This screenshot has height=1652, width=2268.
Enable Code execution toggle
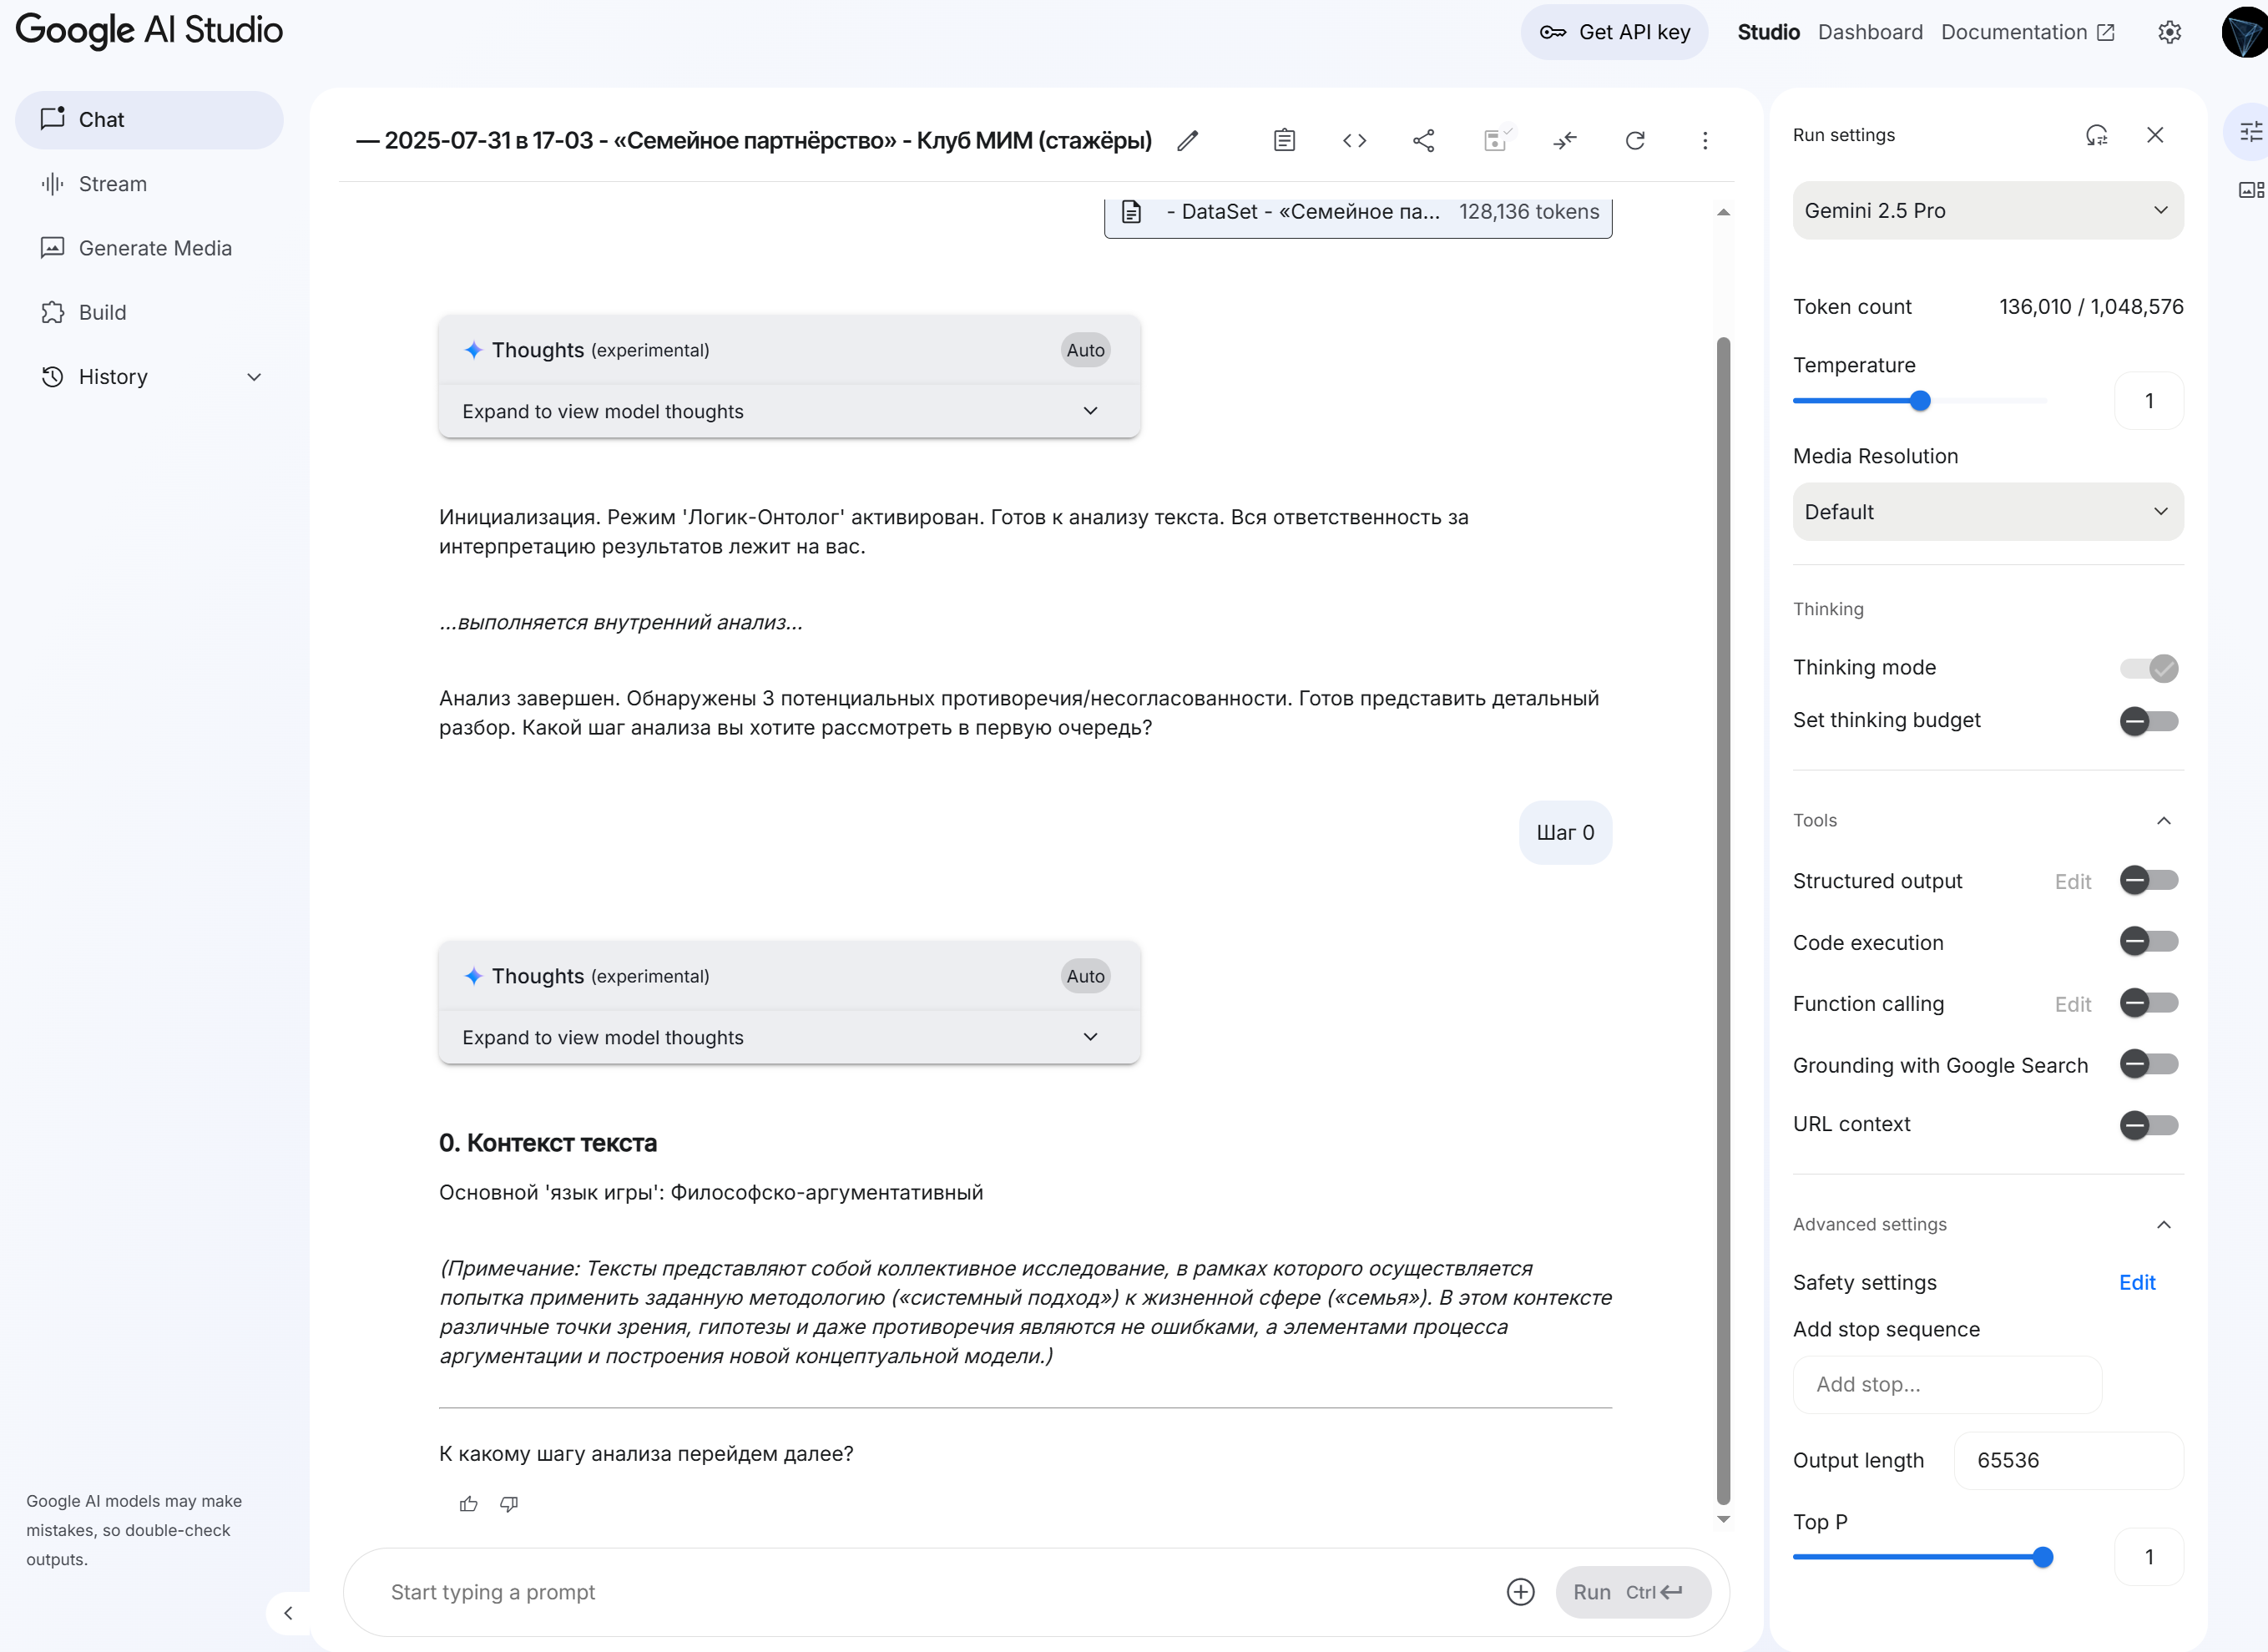[2149, 942]
